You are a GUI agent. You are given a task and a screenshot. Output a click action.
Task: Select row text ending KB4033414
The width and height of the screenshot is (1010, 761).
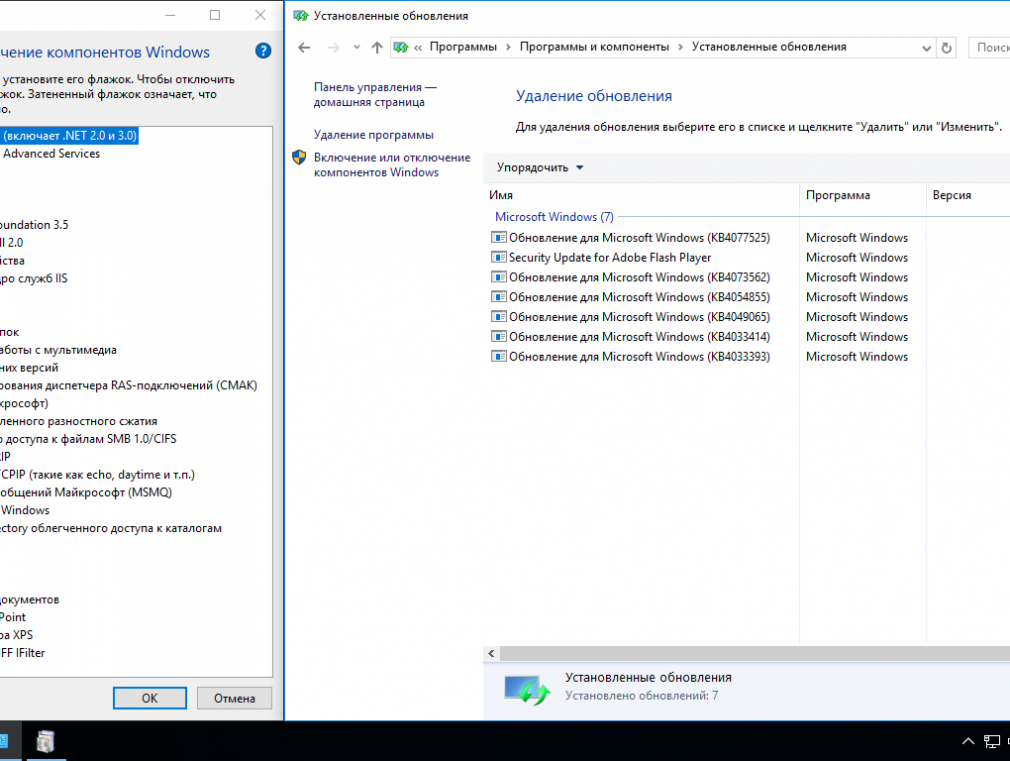tap(640, 337)
